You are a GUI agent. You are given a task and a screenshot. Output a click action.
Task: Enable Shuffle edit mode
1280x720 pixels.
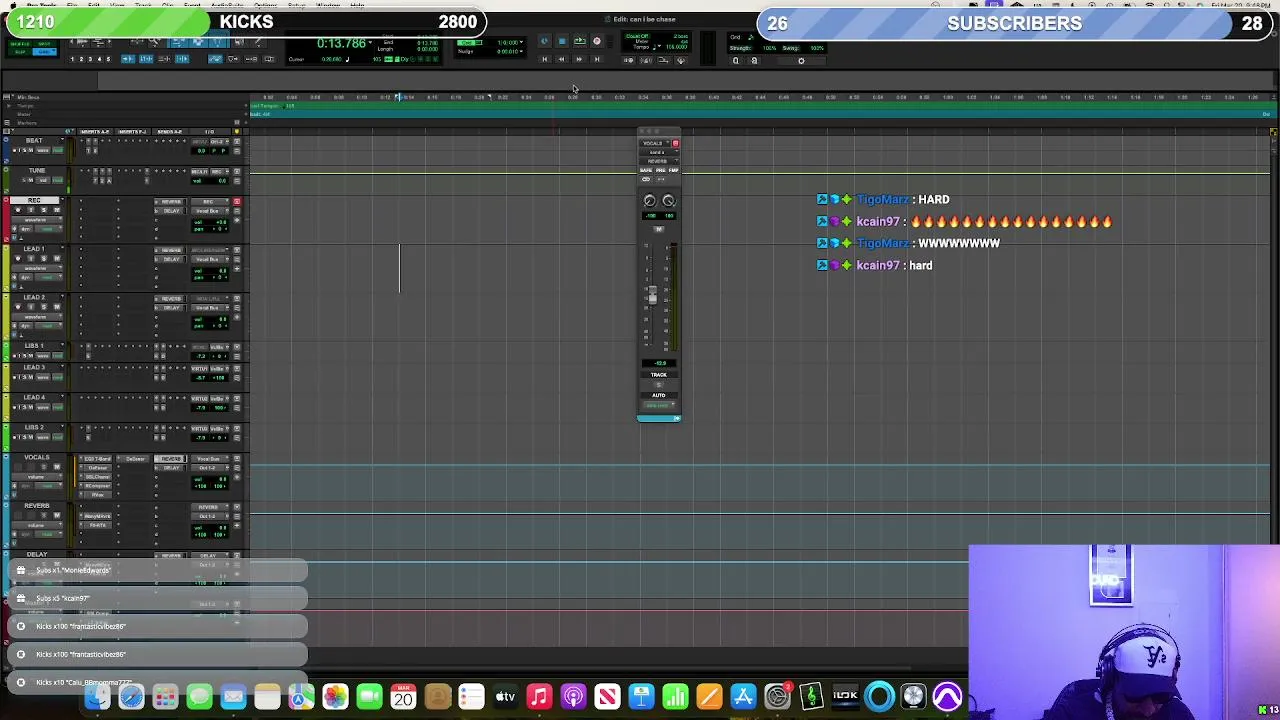point(21,44)
